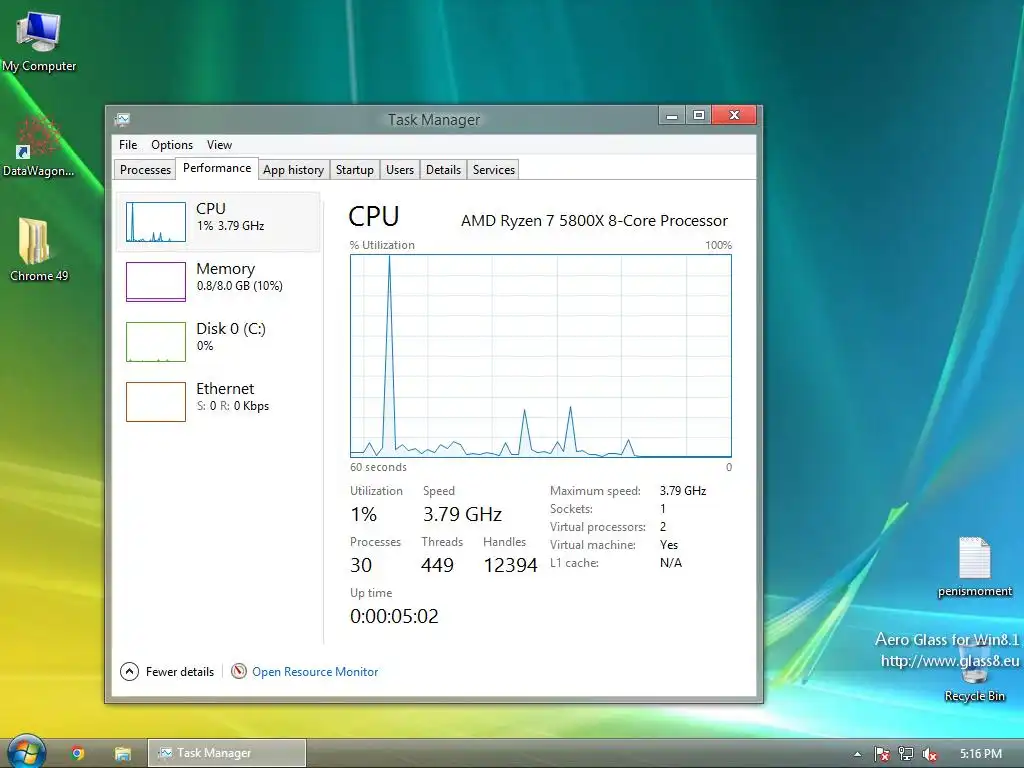Close the Task Manager window

[x=734, y=116]
